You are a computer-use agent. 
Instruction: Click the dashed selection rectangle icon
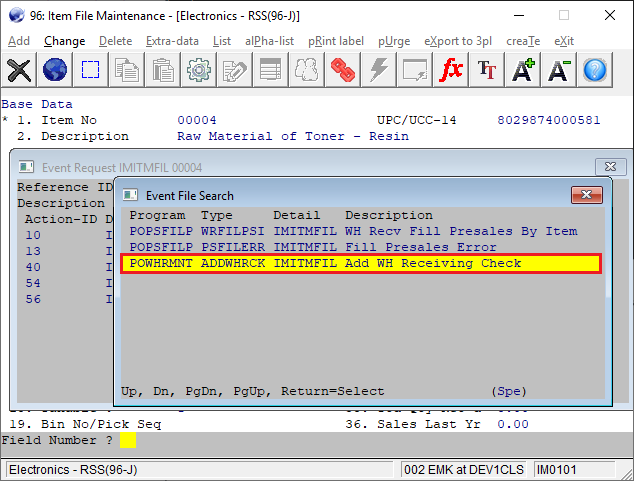tap(91, 70)
